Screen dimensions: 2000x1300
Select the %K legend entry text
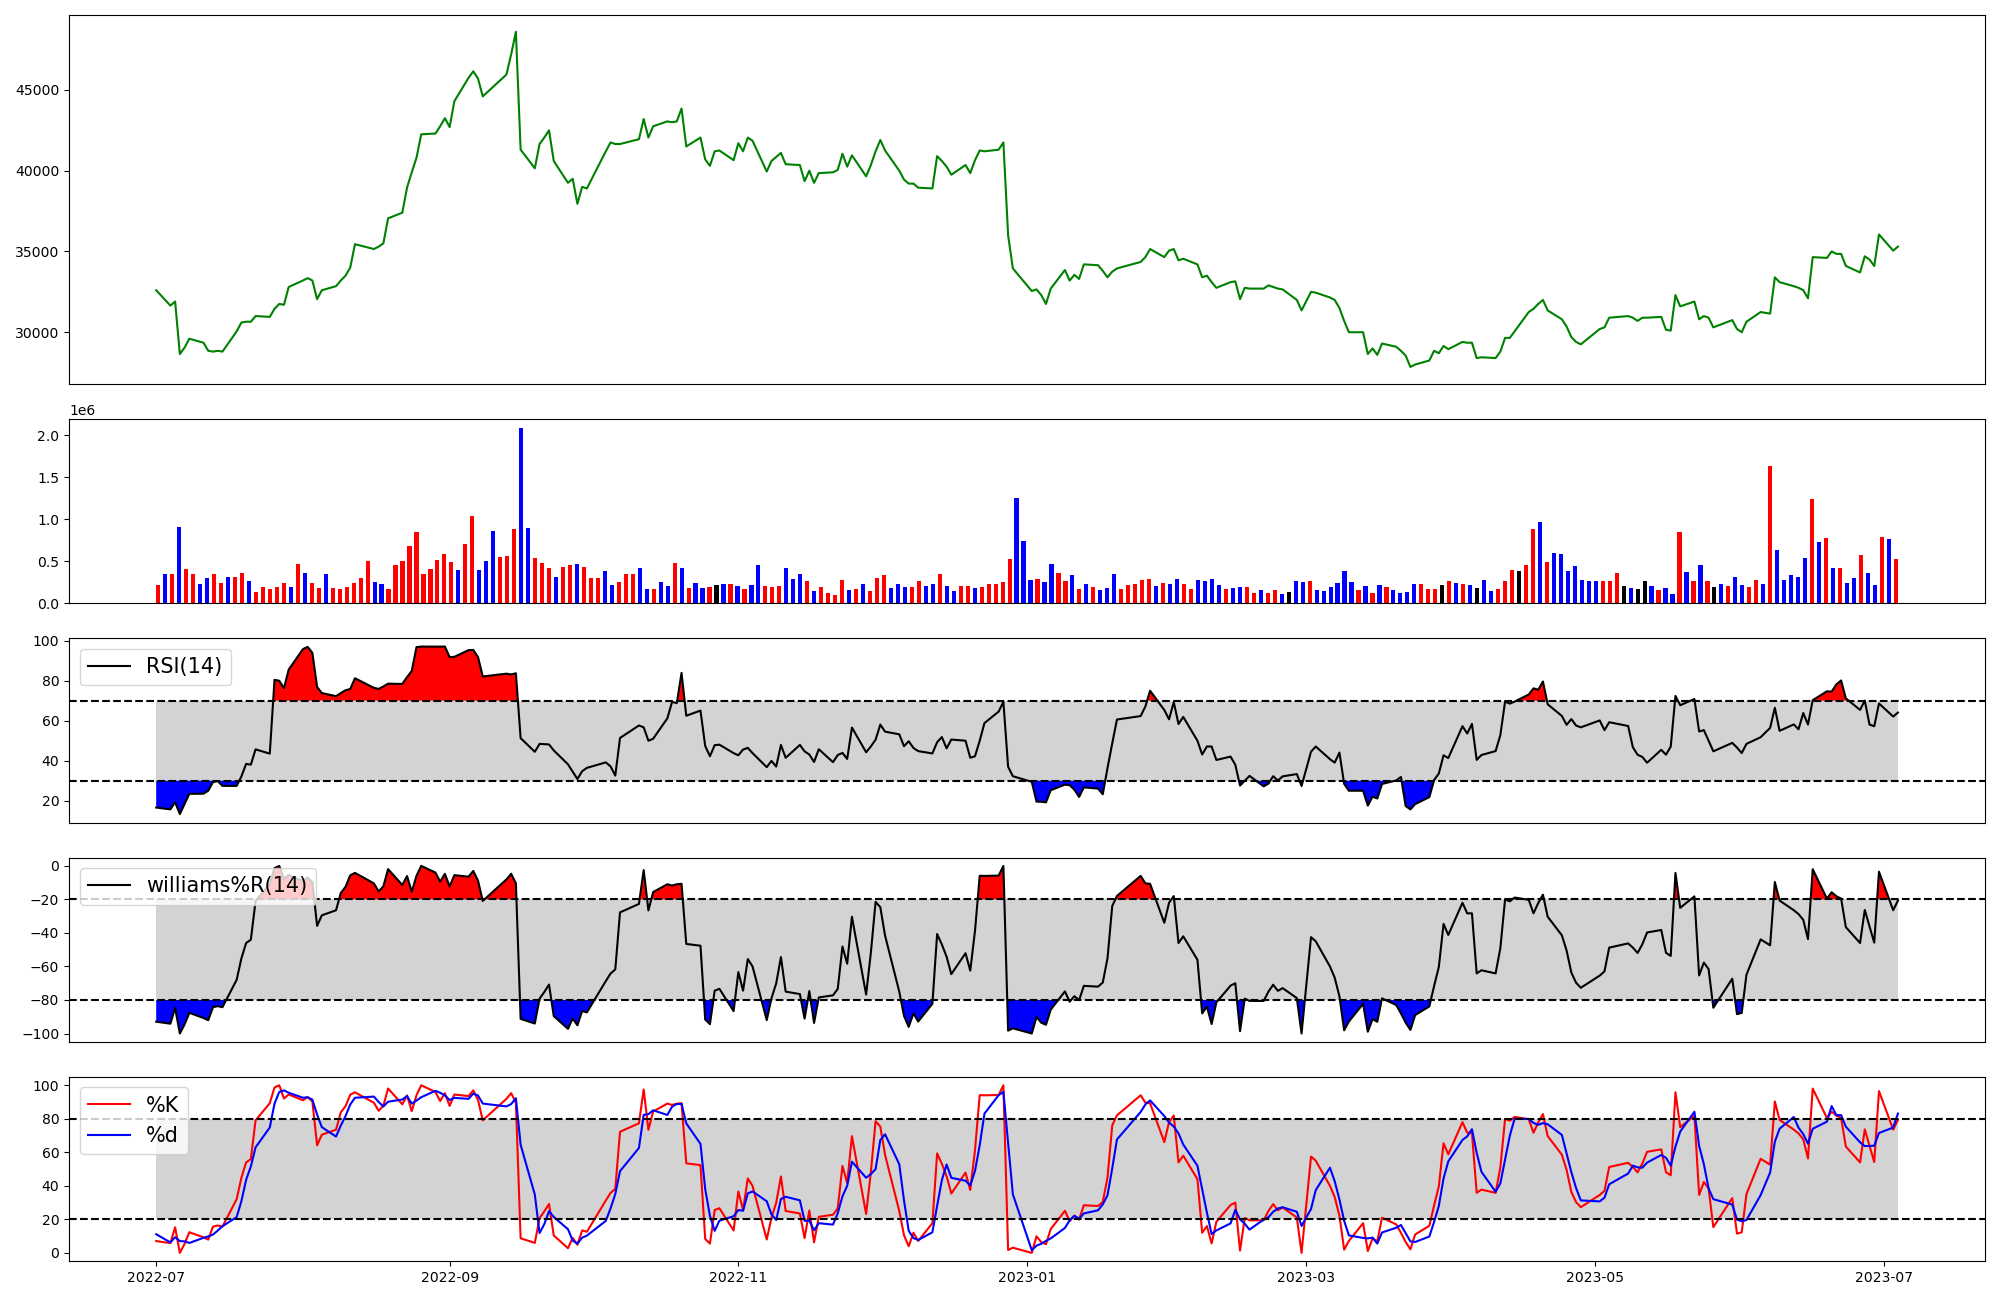coord(162,1104)
